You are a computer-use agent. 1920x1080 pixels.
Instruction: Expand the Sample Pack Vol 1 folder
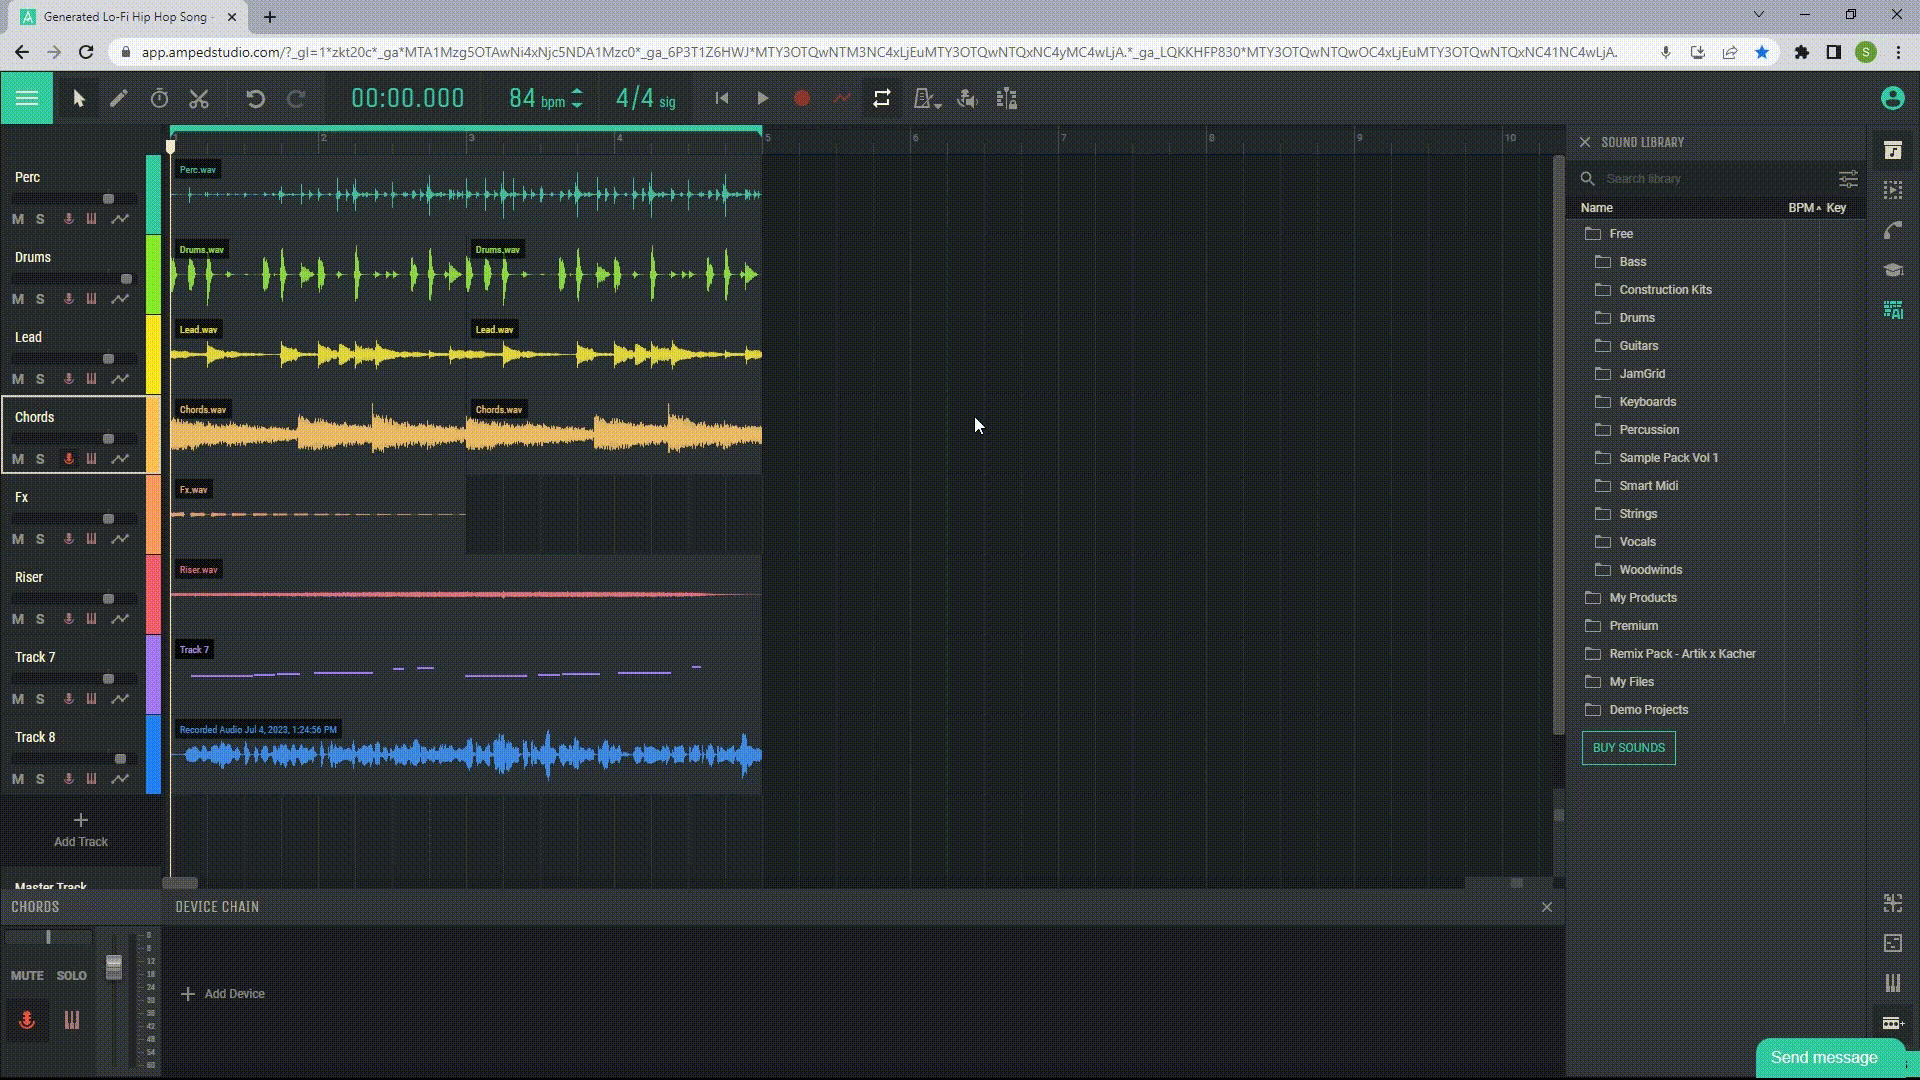click(x=1668, y=456)
